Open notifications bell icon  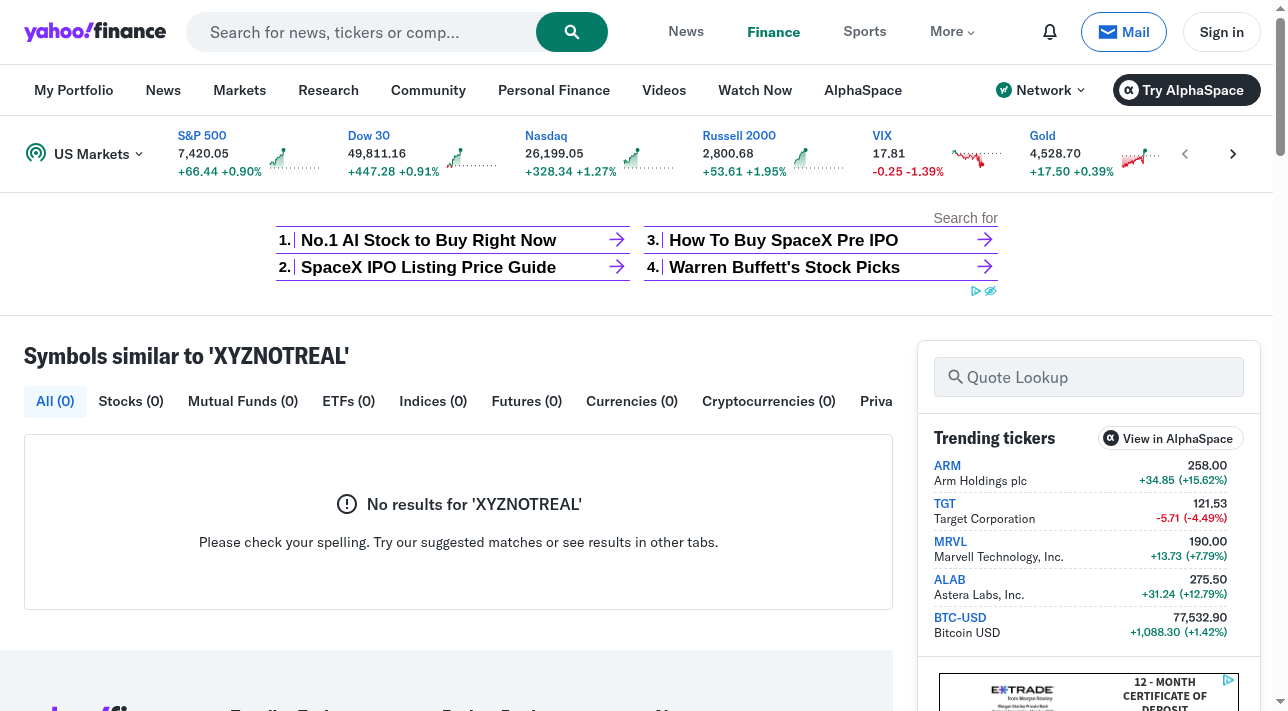pos(1050,32)
